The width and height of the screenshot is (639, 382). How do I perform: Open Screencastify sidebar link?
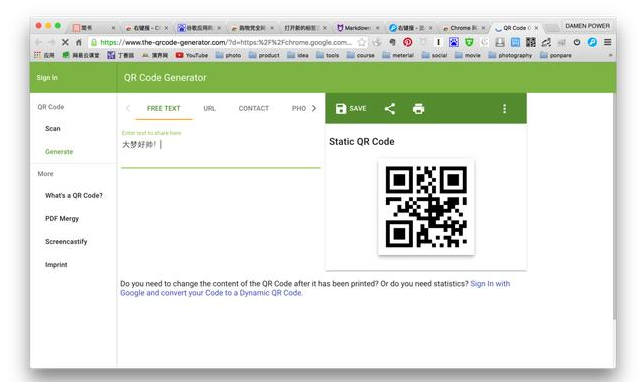coord(66,241)
